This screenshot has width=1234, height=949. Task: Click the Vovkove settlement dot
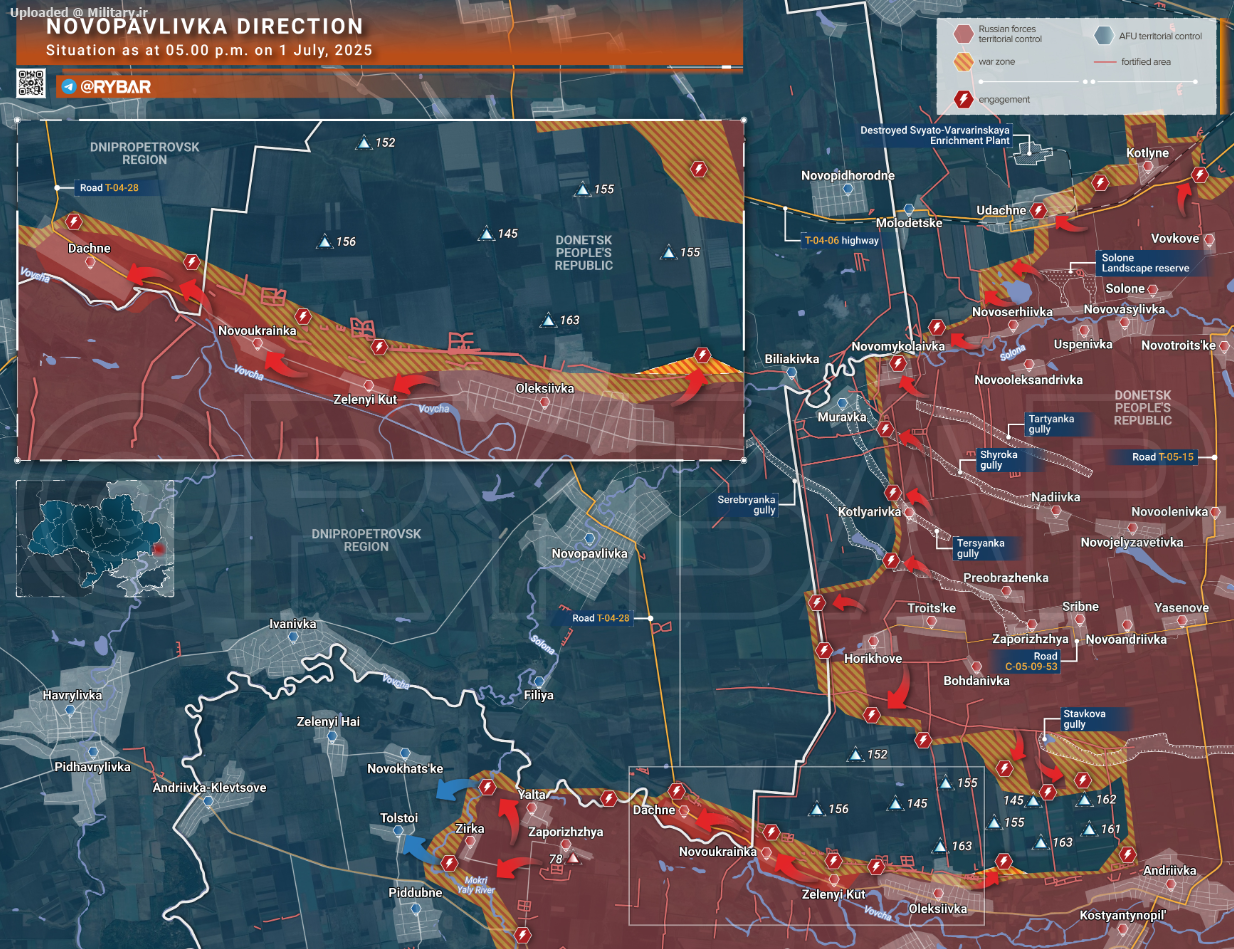pos(1209,240)
